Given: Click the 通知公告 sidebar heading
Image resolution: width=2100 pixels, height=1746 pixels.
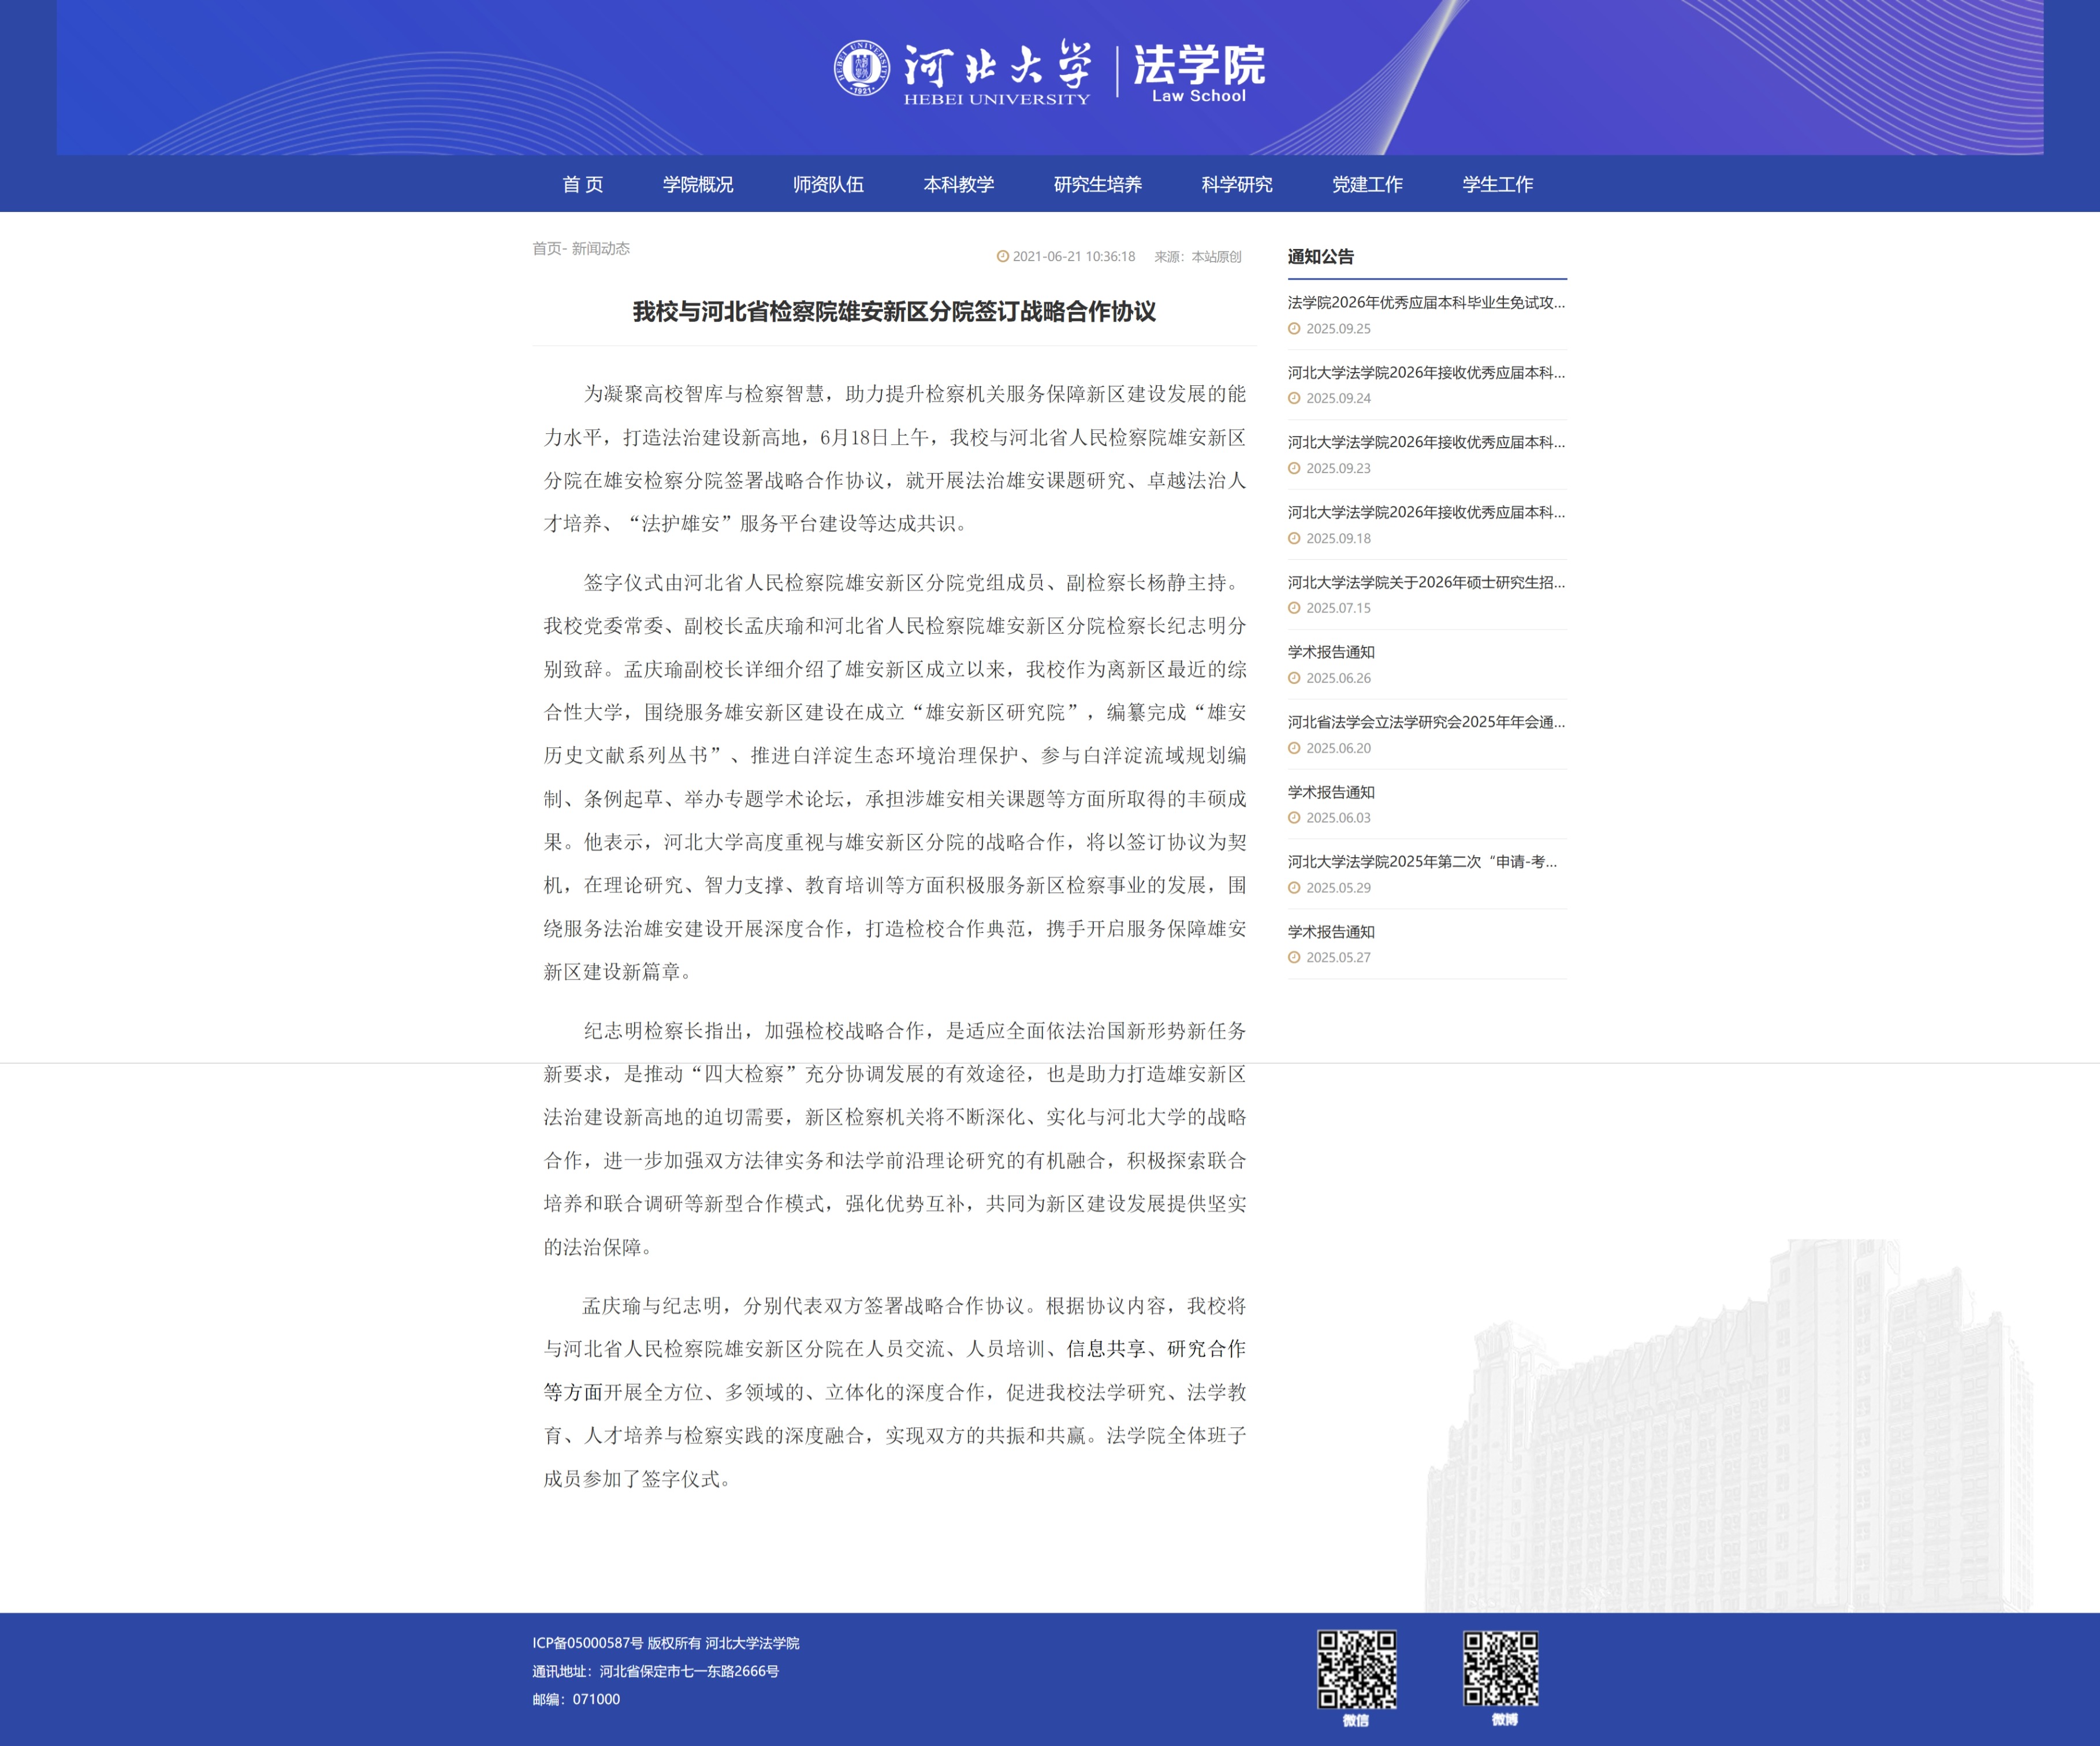Looking at the screenshot, I should pos(1320,257).
